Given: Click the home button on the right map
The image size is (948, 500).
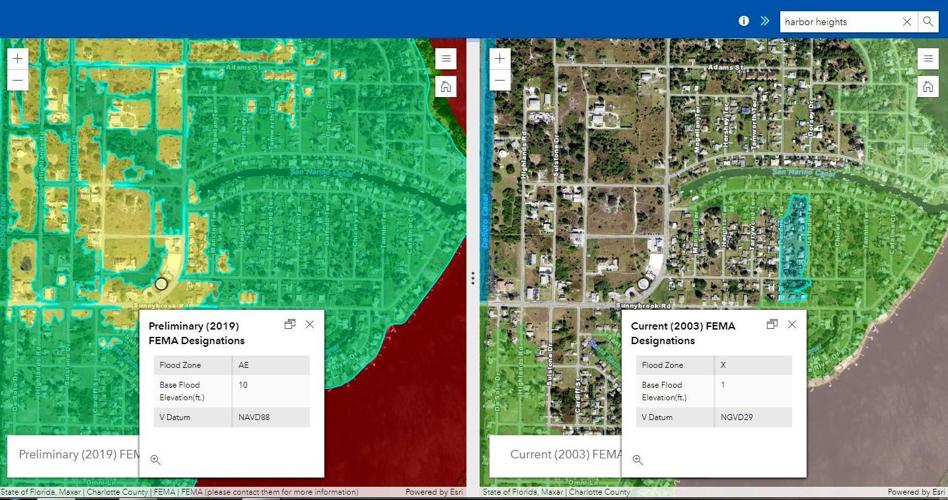Looking at the screenshot, I should 928,87.
